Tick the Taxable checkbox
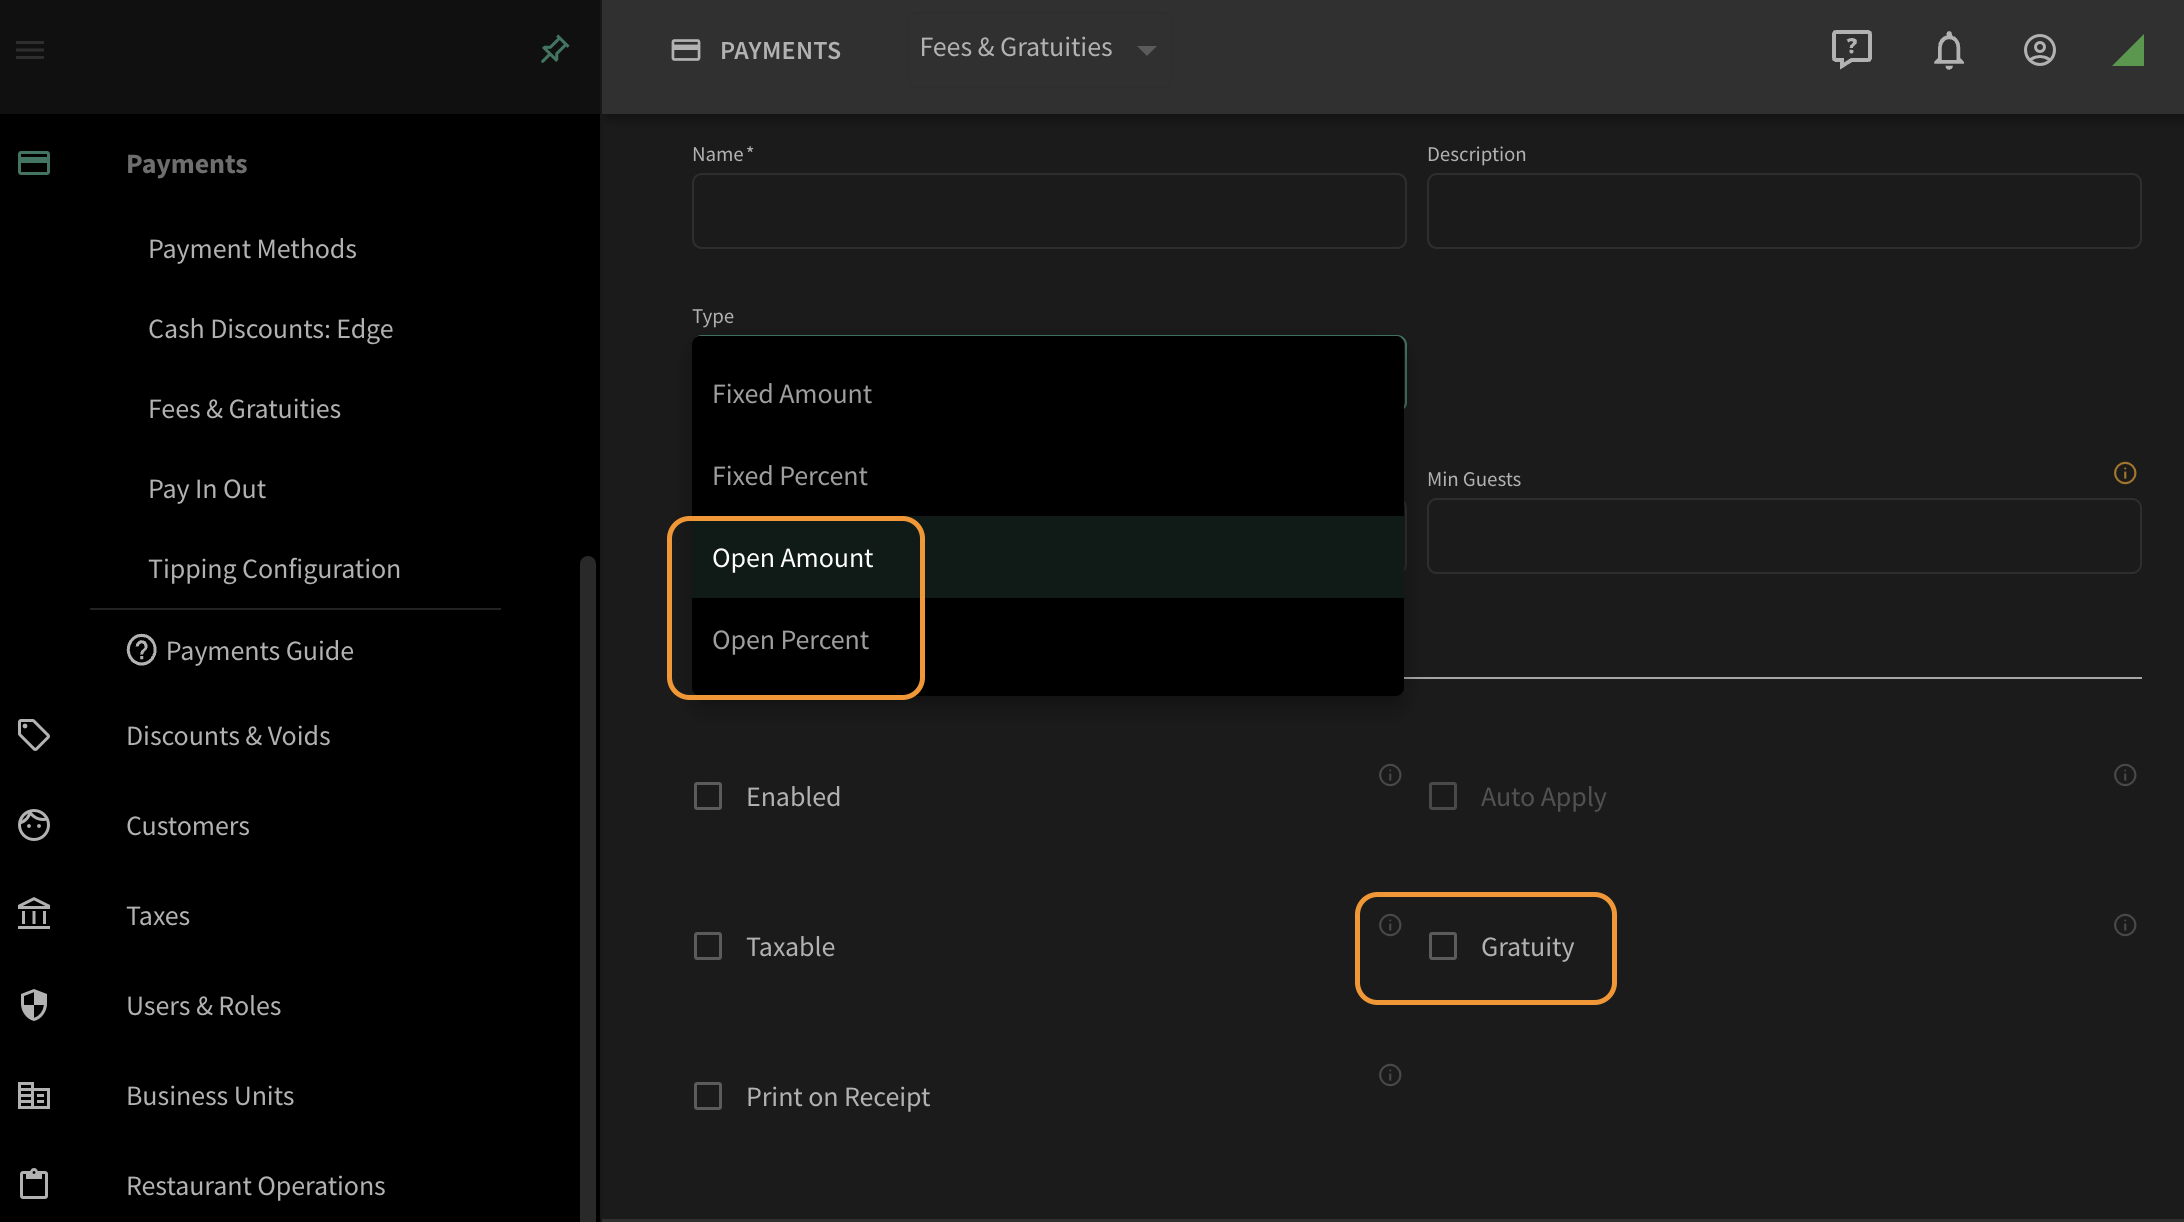This screenshot has height=1222, width=2184. 708,946
